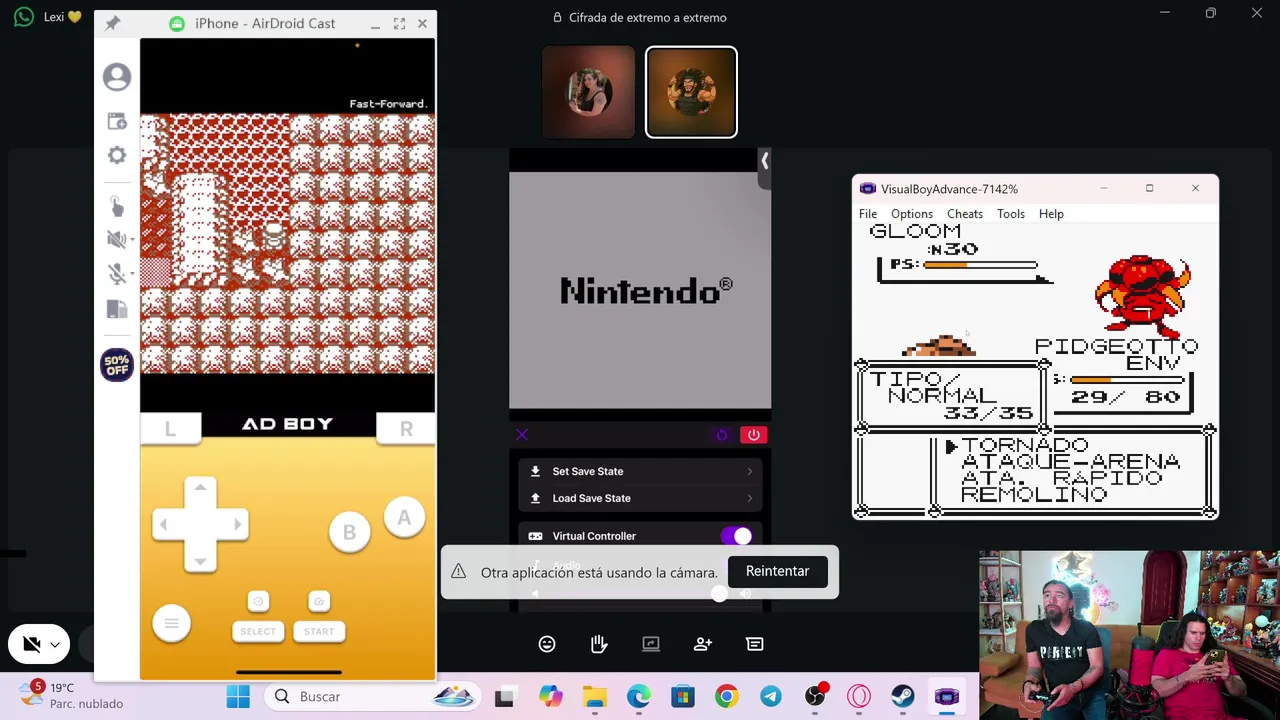Open the Help menu in VisualBoyAdvance

1051,214
